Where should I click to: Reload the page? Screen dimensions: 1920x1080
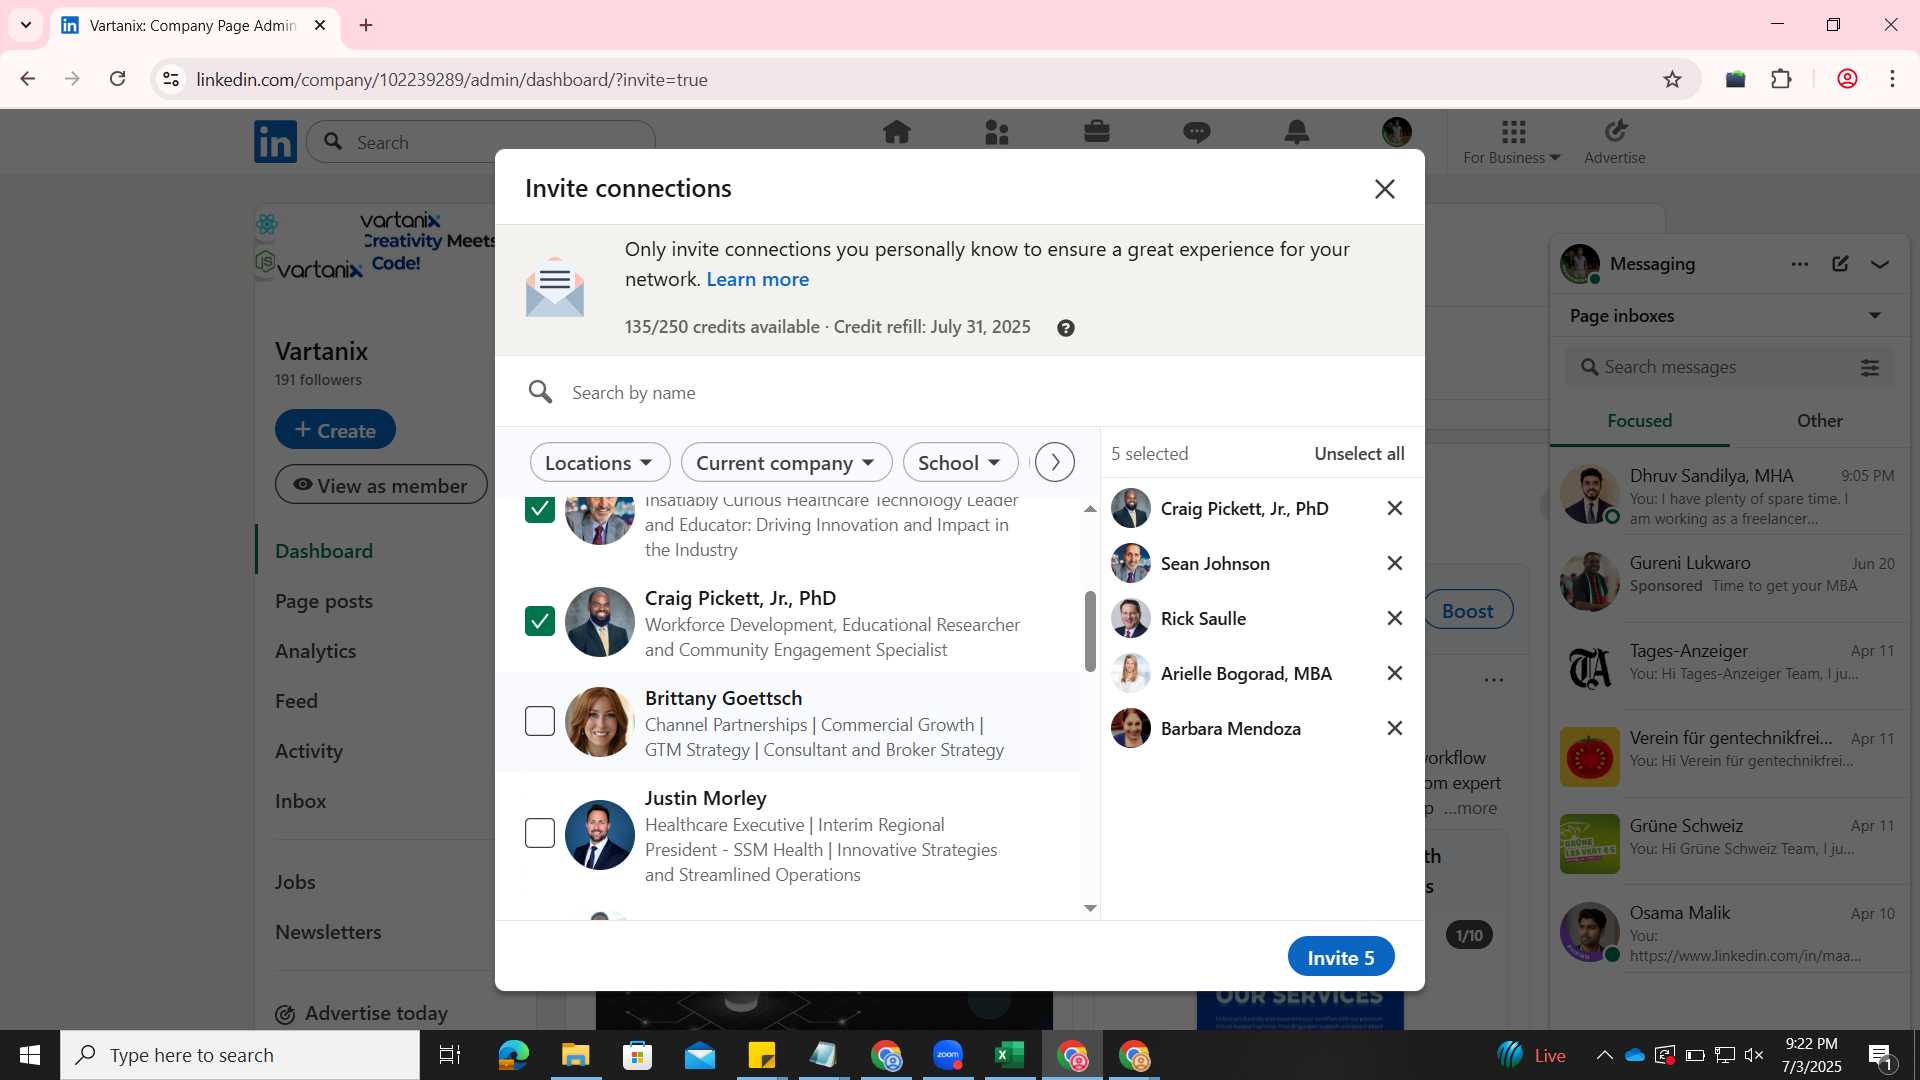(x=117, y=79)
